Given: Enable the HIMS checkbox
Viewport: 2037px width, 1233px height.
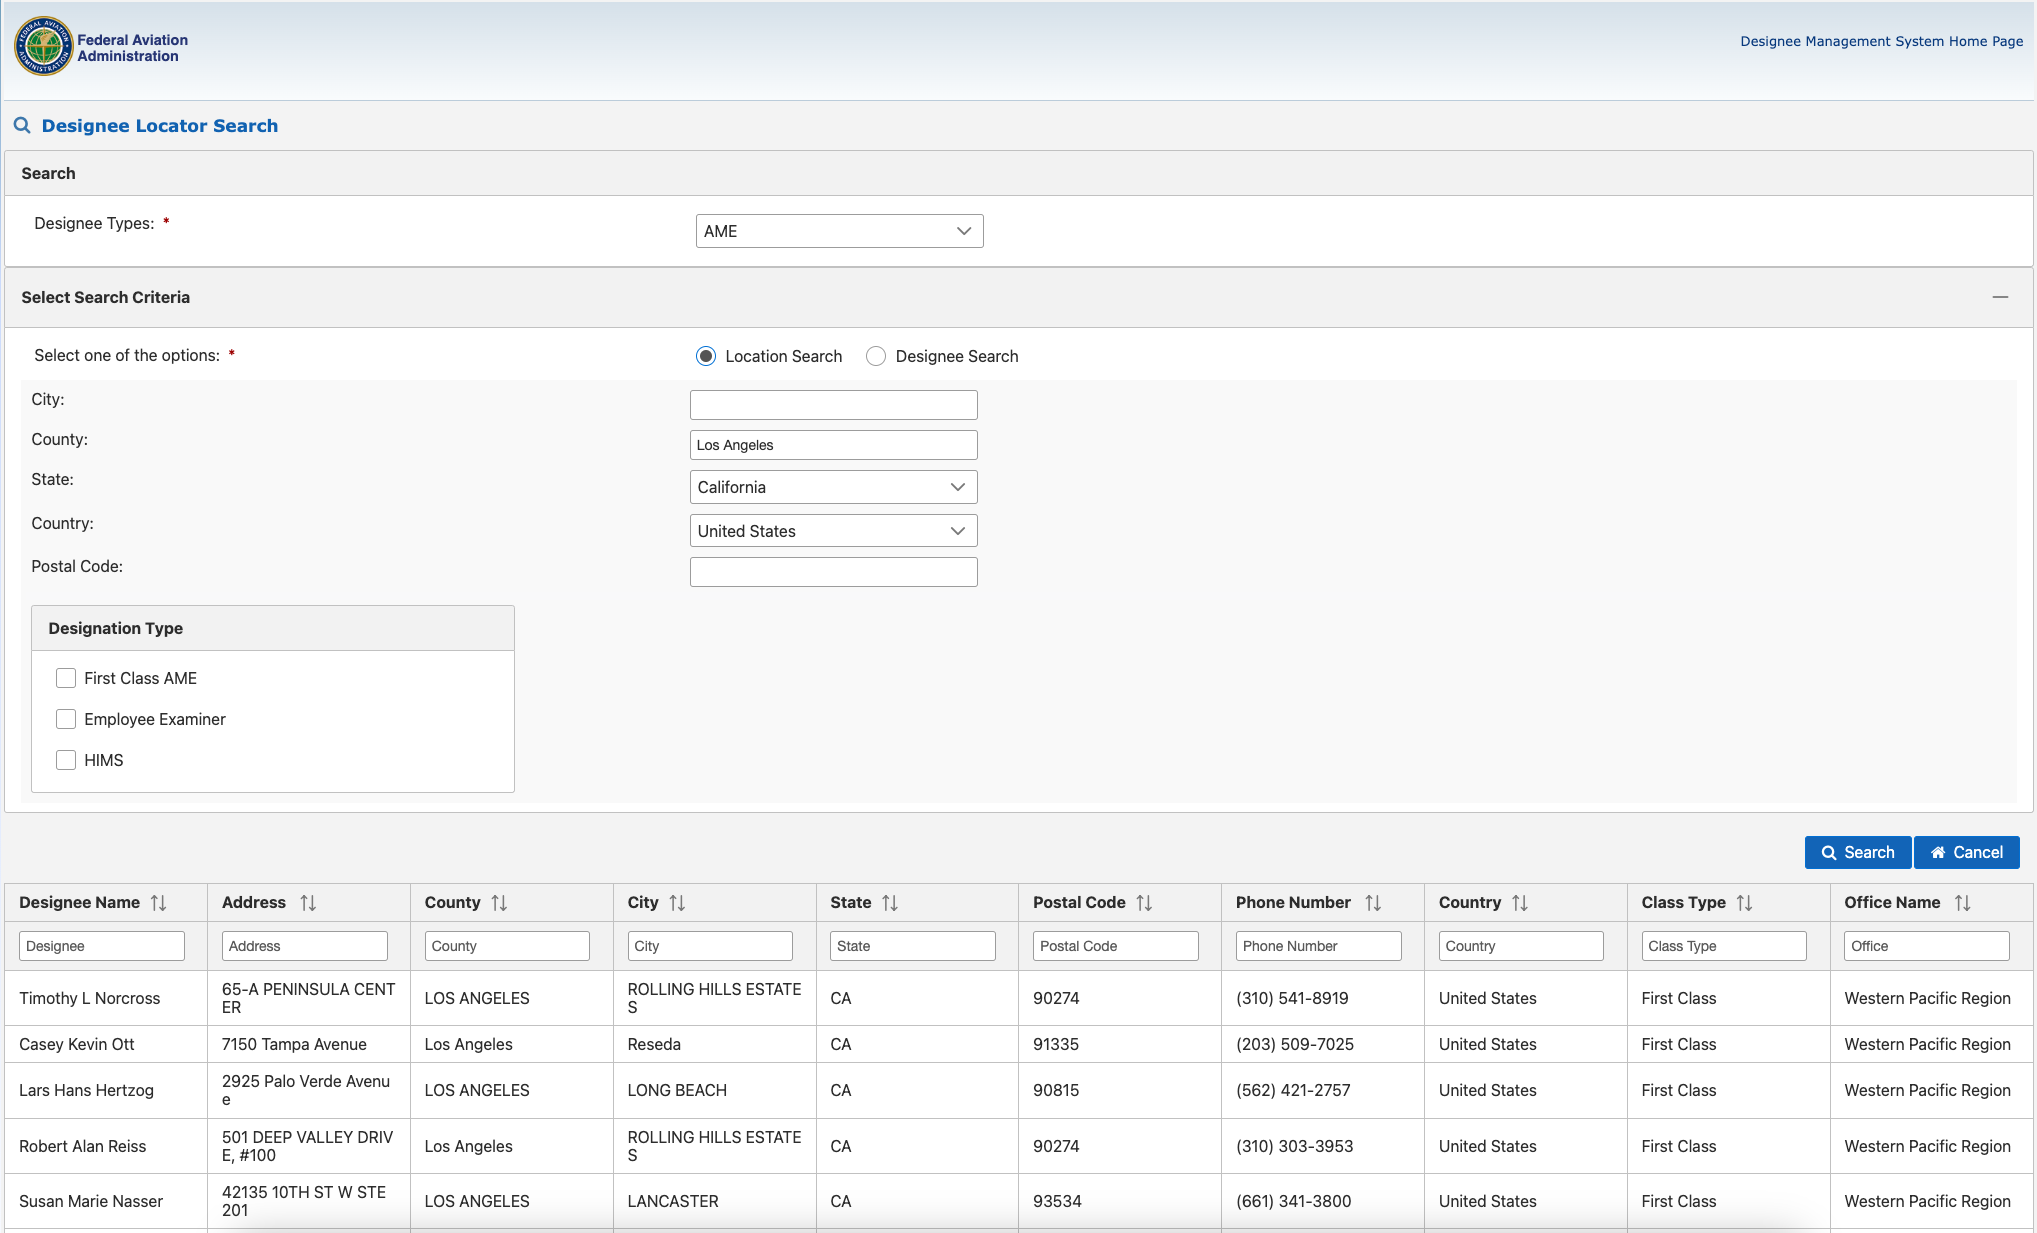Looking at the screenshot, I should pos(66,760).
